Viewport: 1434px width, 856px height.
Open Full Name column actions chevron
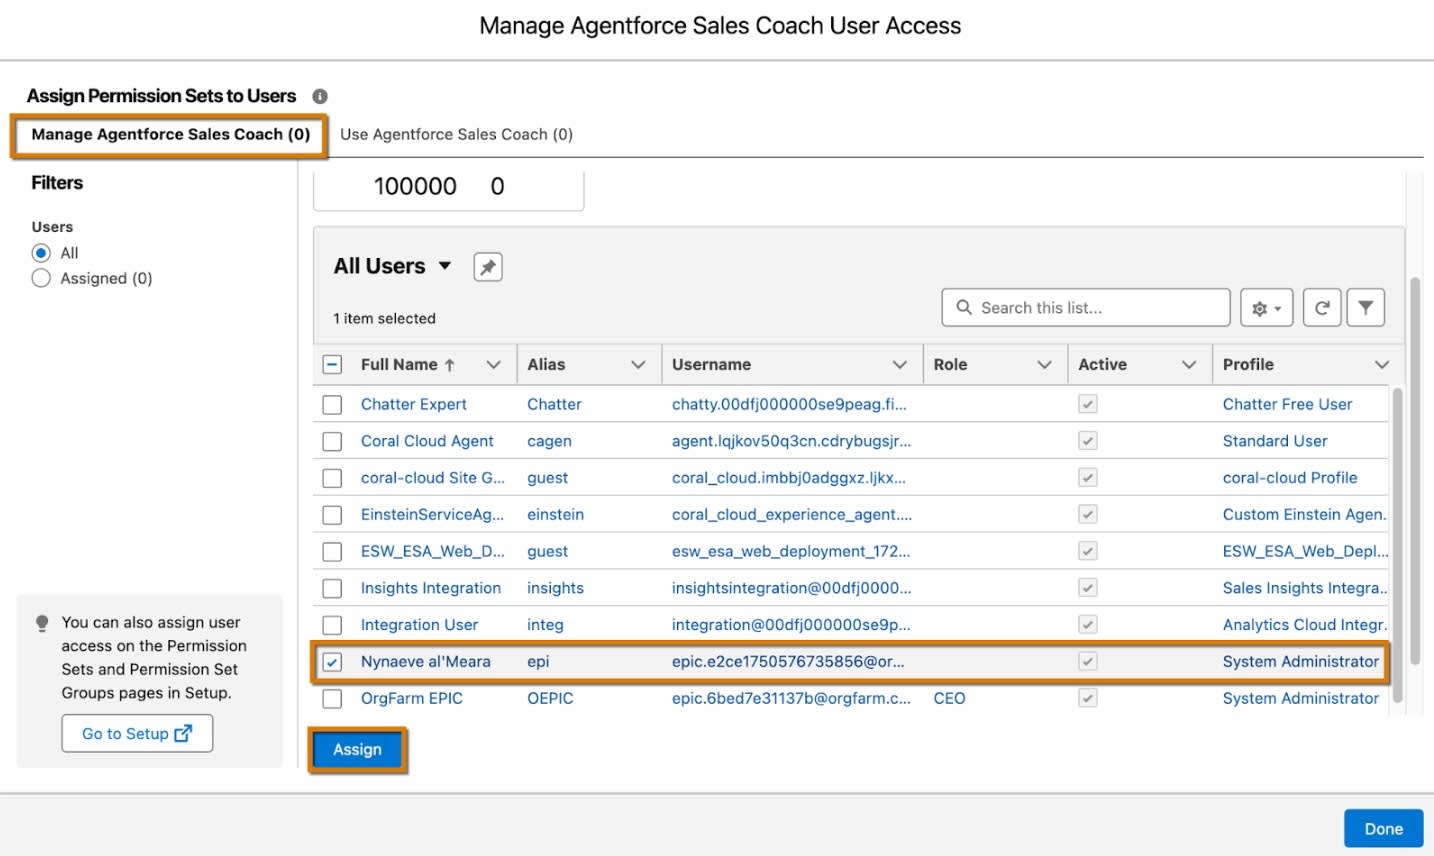(x=493, y=365)
